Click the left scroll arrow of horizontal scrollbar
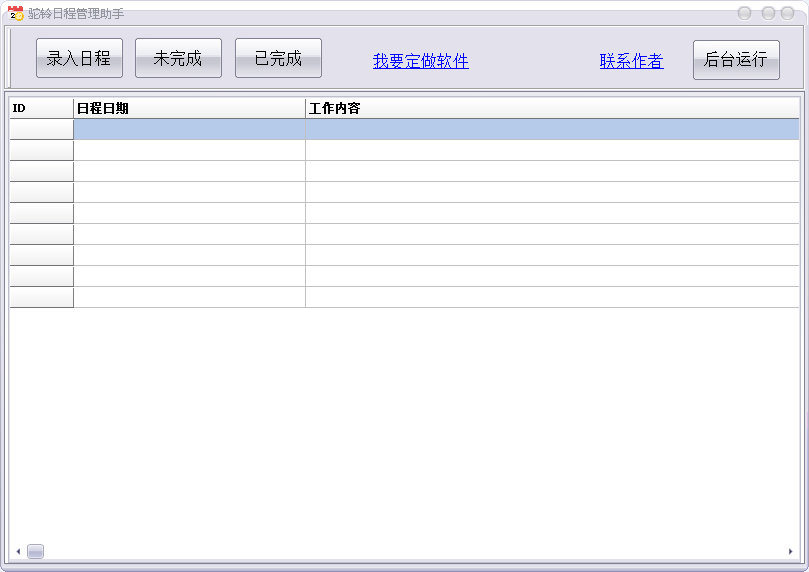 (17, 551)
